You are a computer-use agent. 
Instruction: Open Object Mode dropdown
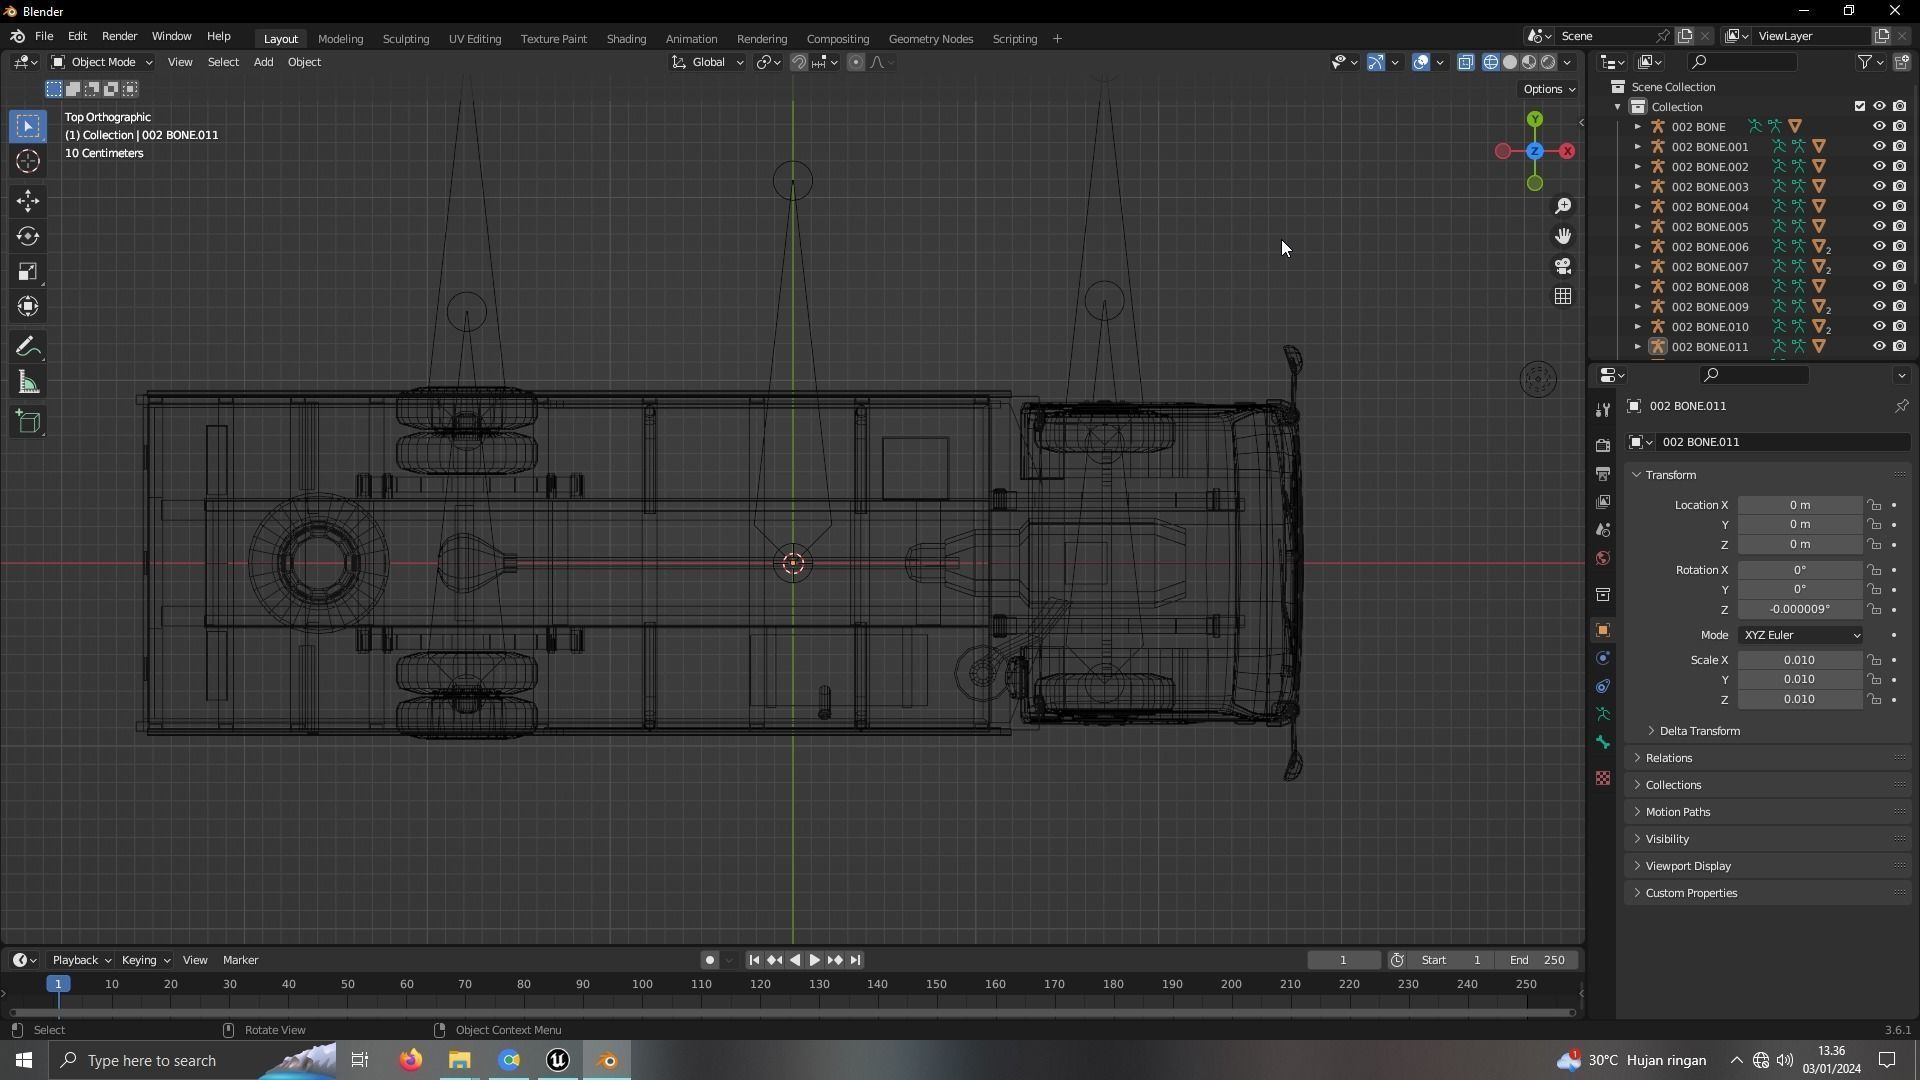[101, 62]
